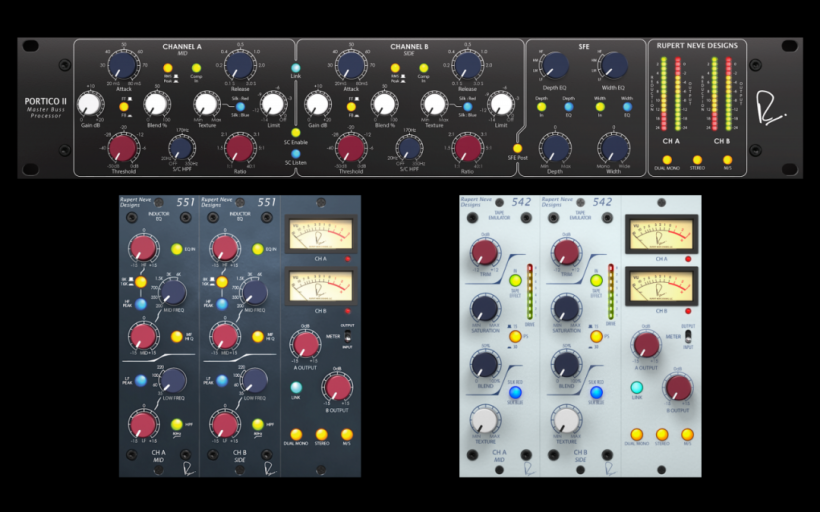Click the Channel B Ratio knob
The width and height of the screenshot is (820, 512).
click(x=468, y=148)
